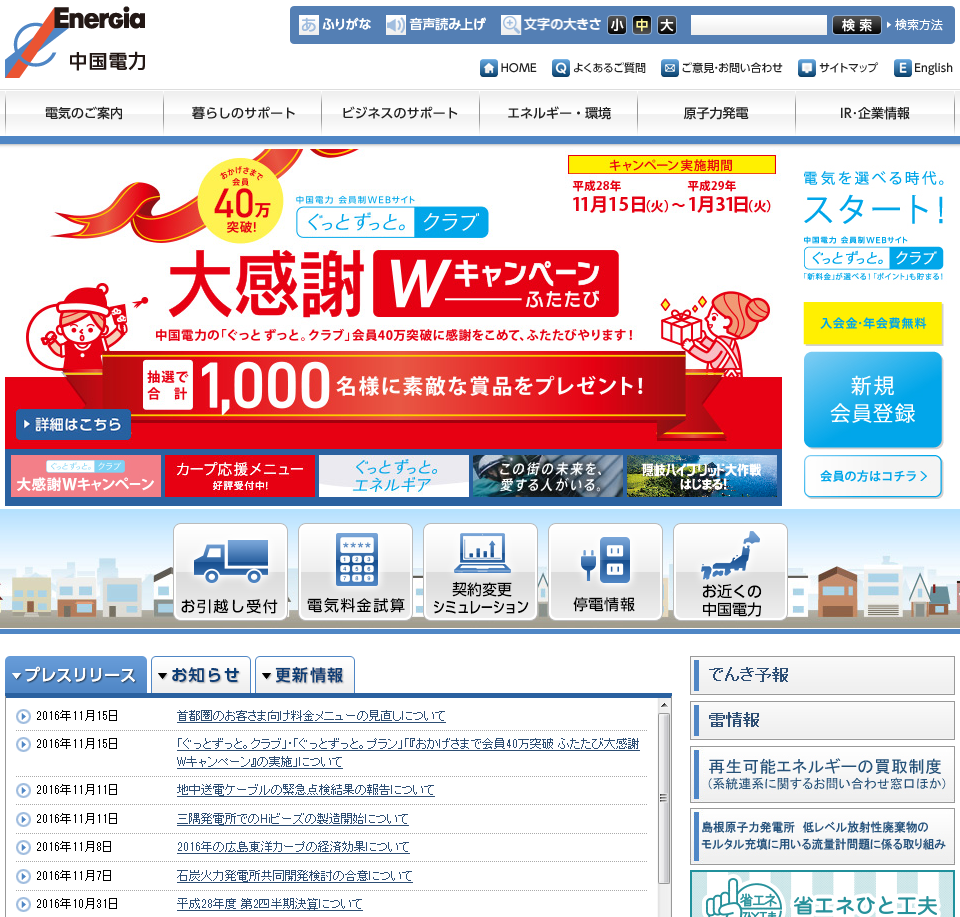Open the エネルギー・環境 menu
This screenshot has height=917, width=960.
coord(558,113)
